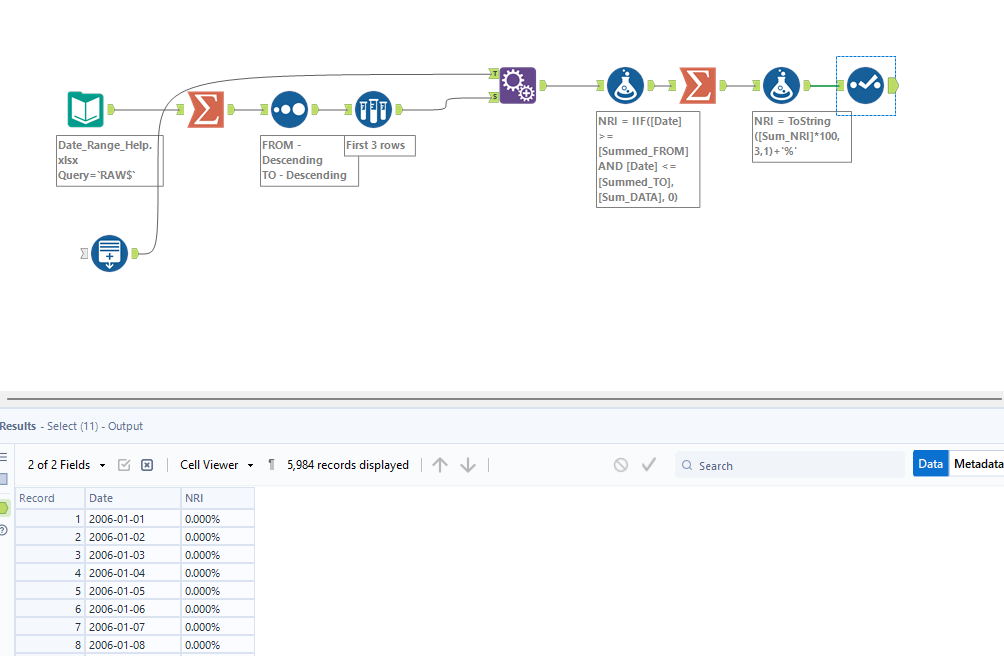This screenshot has height=656, width=1004.
Task: Select the Join Multiple gear tool
Action: (518, 85)
